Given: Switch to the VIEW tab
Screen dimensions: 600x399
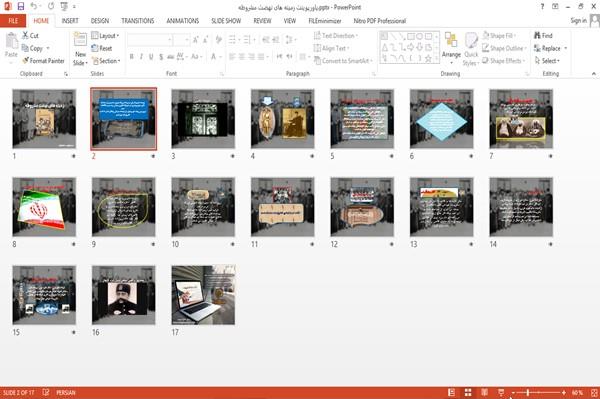Looking at the screenshot, I should click(x=290, y=21).
